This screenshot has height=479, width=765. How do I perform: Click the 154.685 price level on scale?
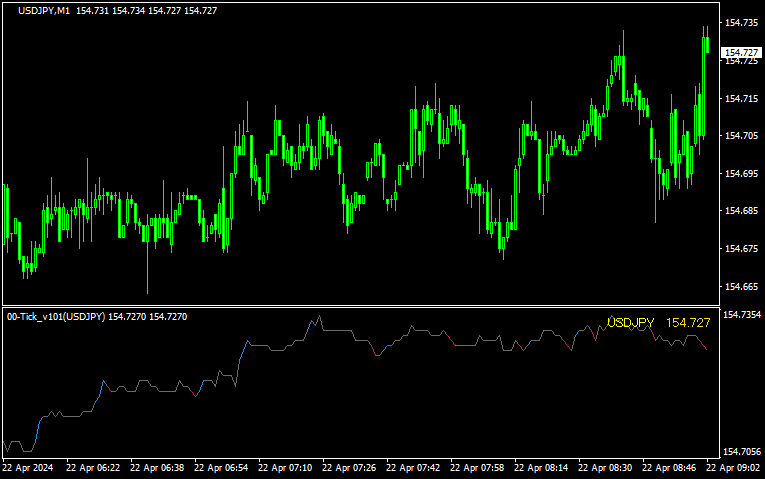[x=741, y=211]
